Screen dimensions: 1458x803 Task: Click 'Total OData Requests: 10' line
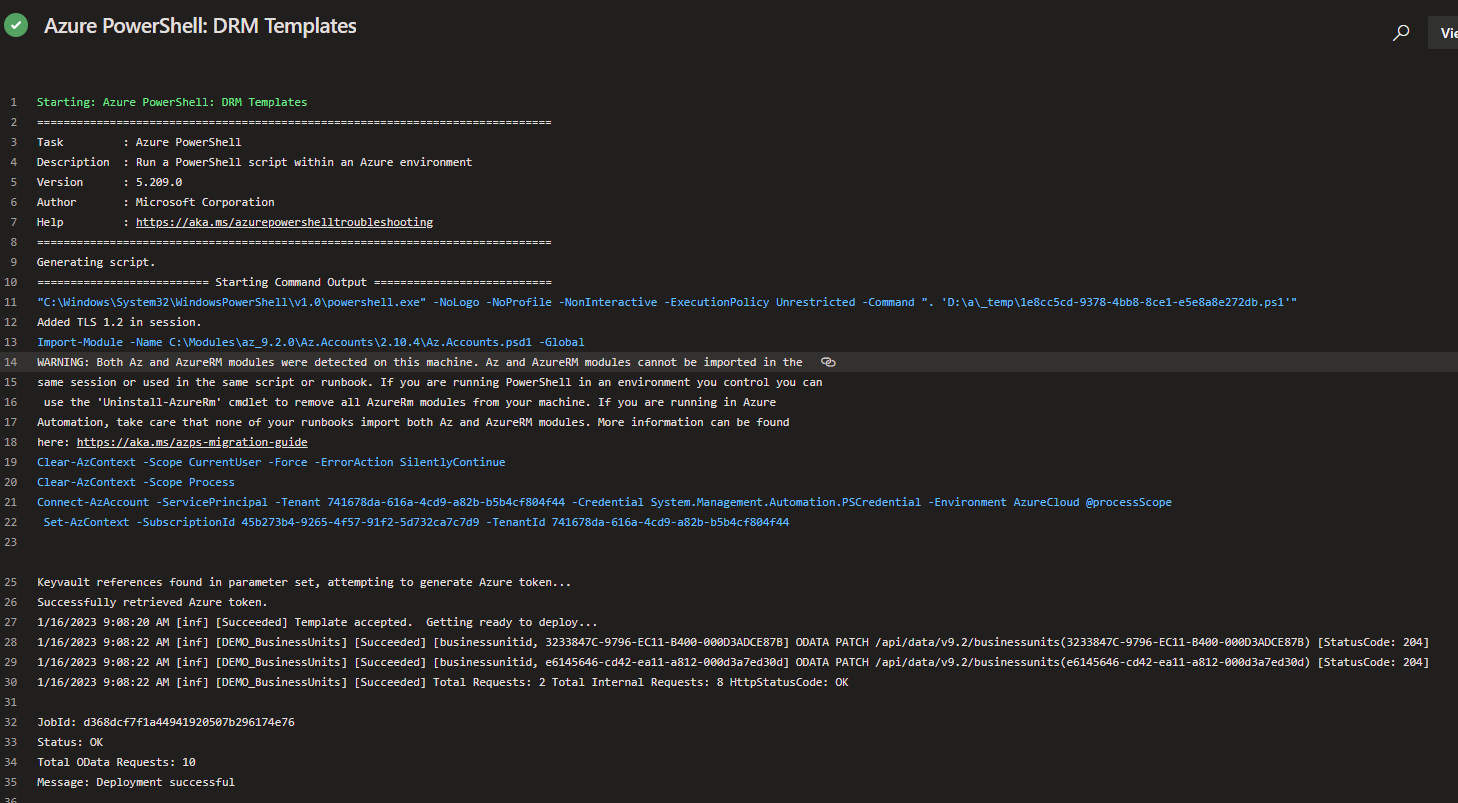coord(116,762)
